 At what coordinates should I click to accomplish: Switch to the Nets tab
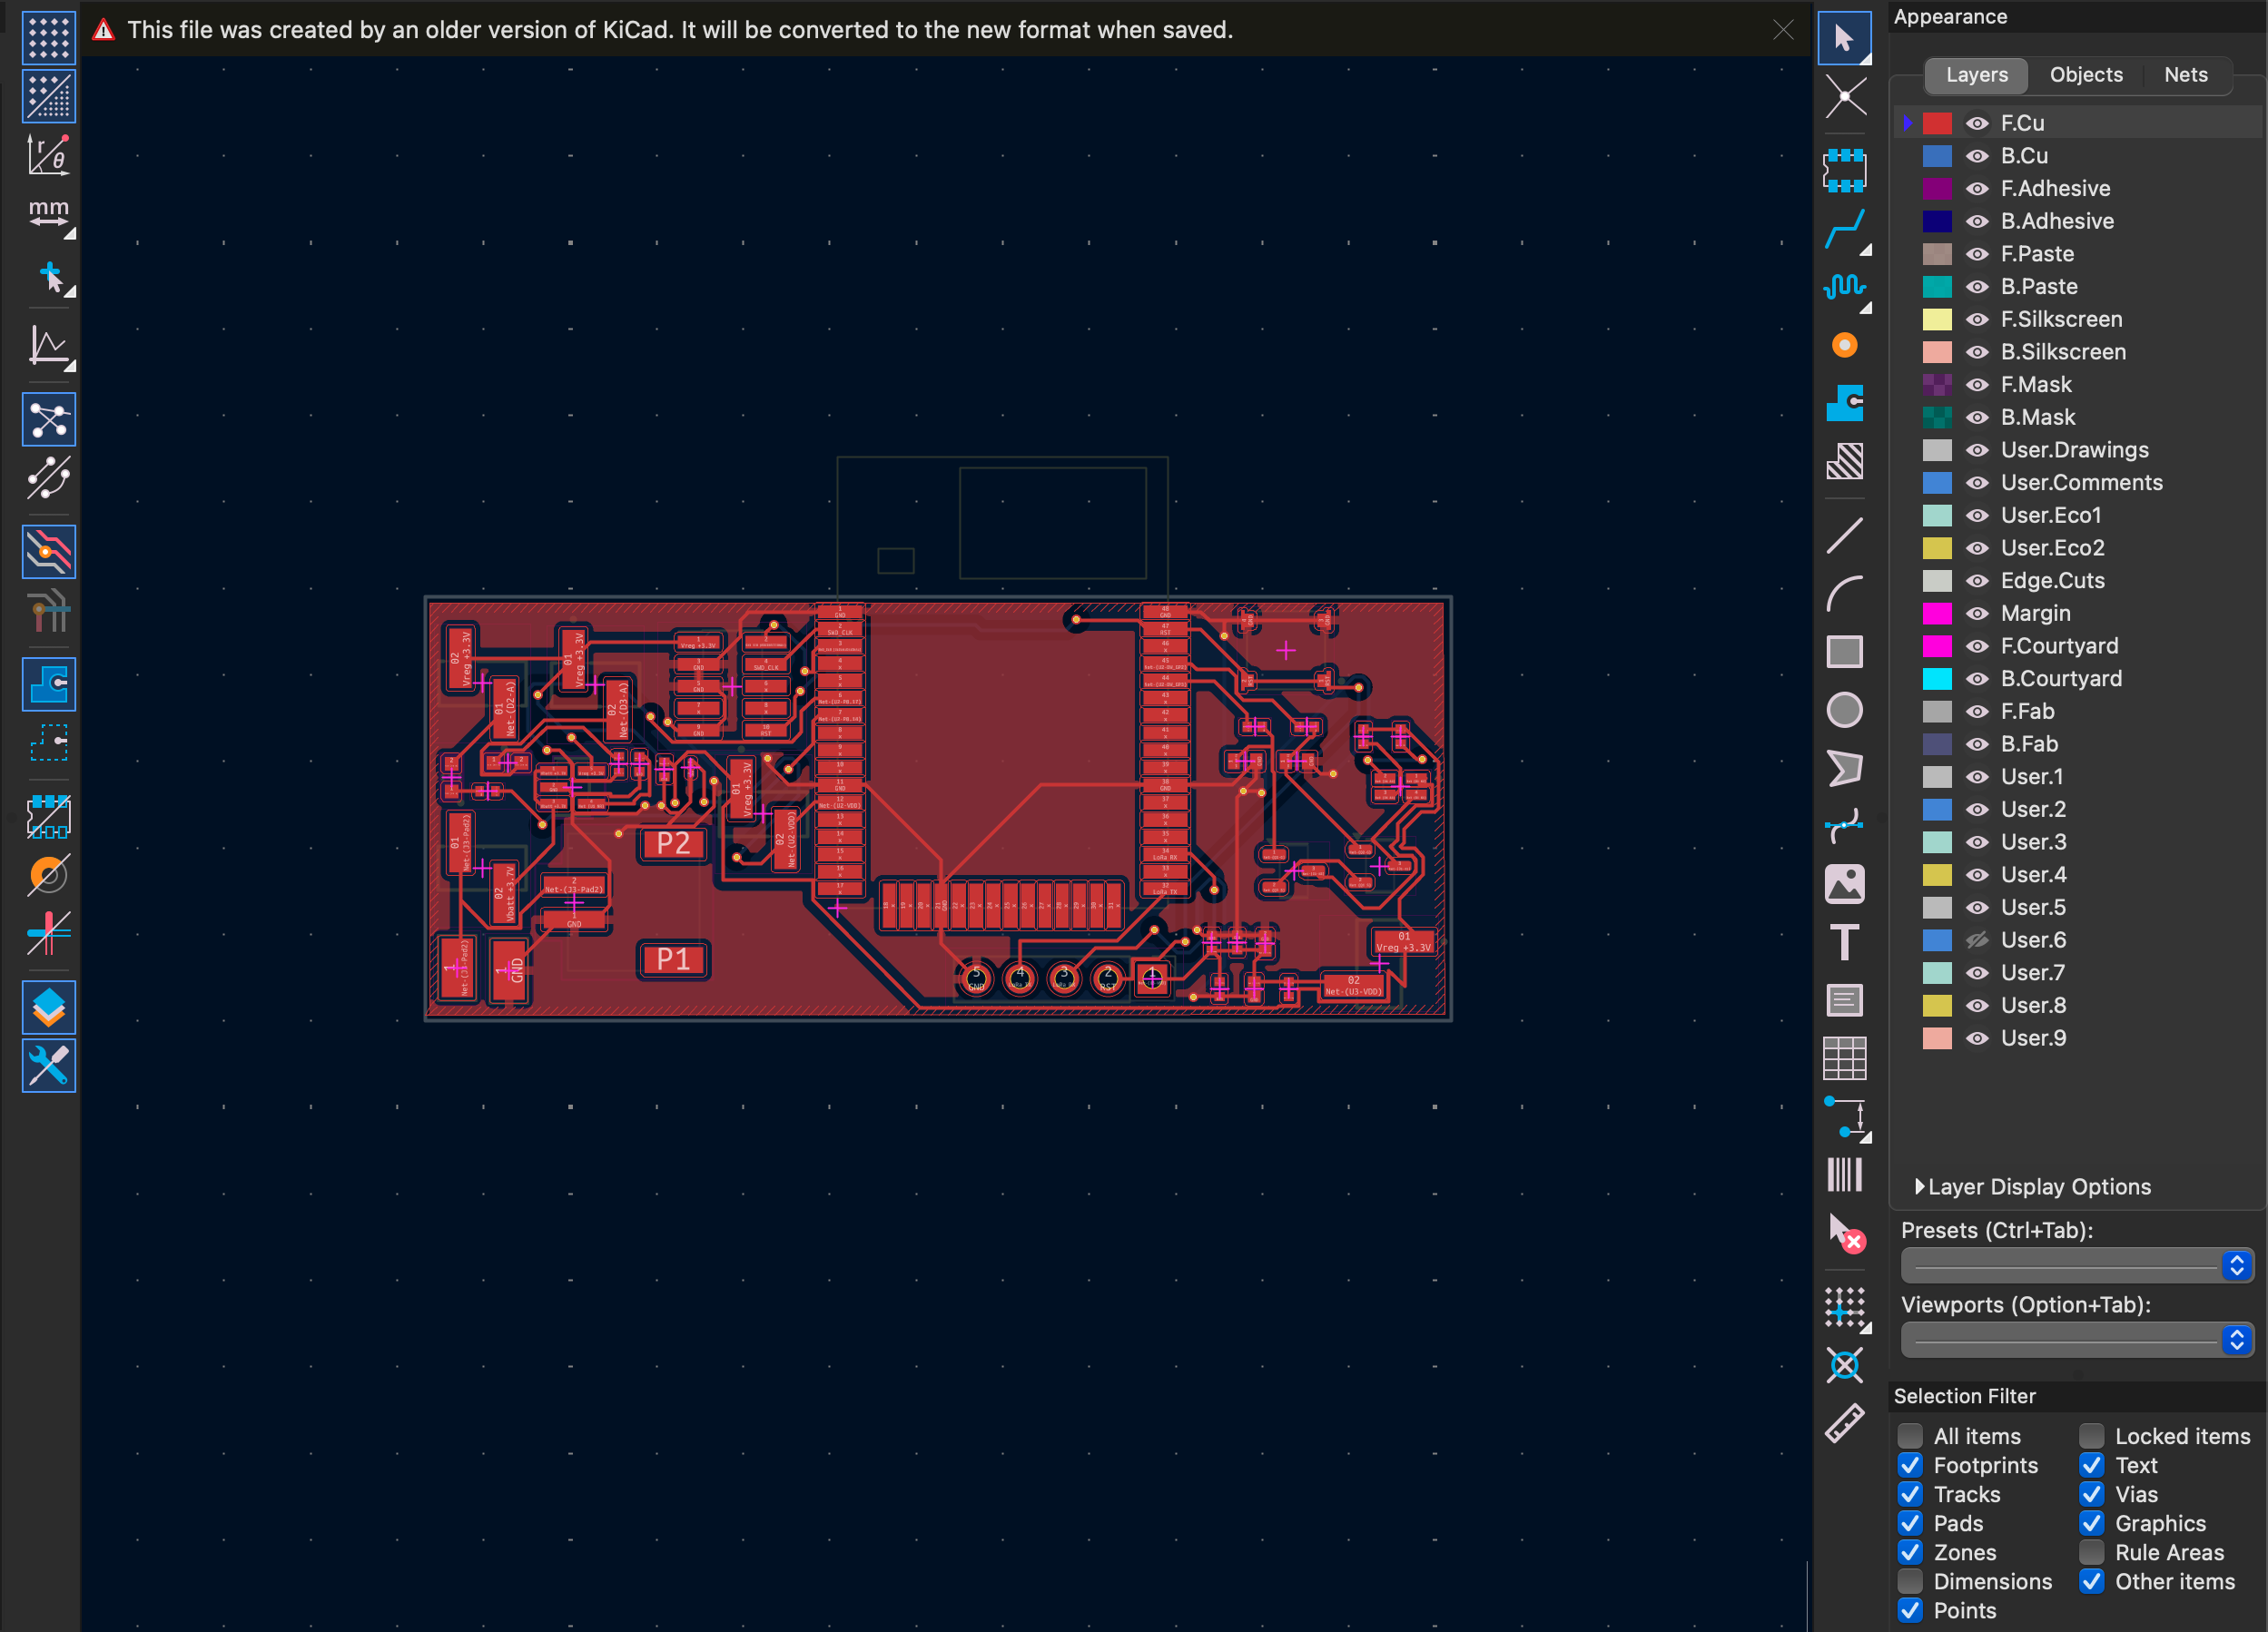click(2186, 75)
